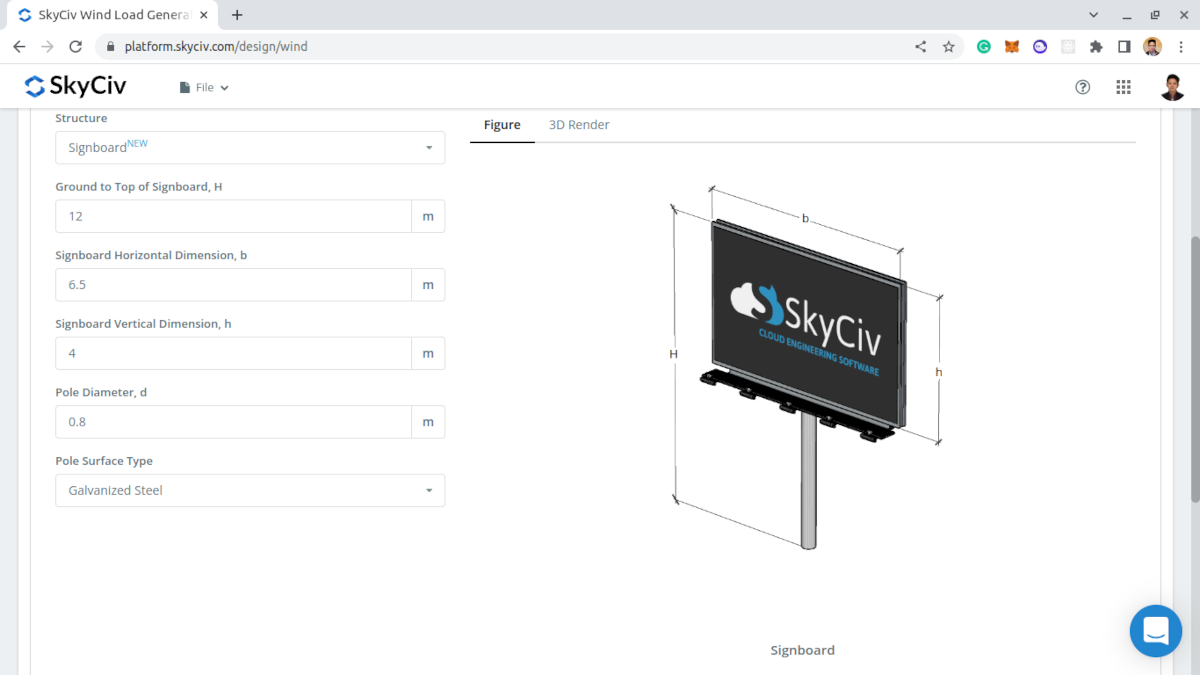Open the tab search chevron

point(1091,15)
